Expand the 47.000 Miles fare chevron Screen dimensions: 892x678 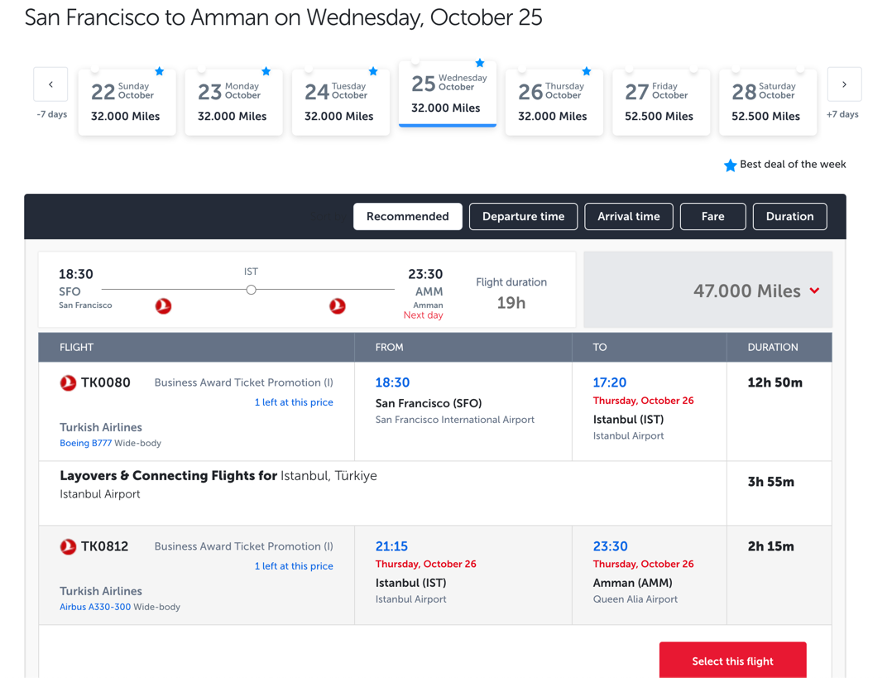click(x=815, y=291)
